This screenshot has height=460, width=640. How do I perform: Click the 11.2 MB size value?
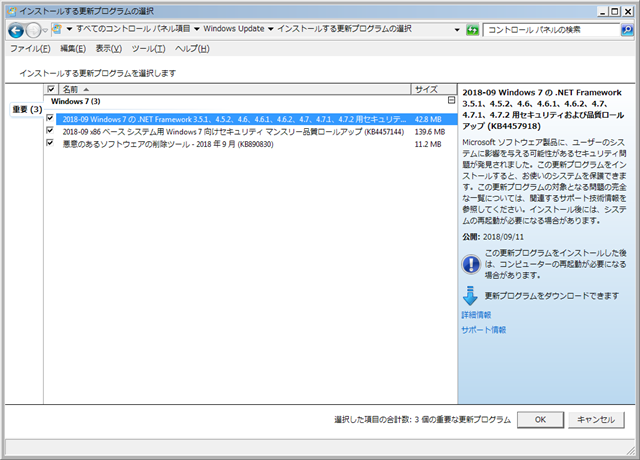tap(428, 144)
